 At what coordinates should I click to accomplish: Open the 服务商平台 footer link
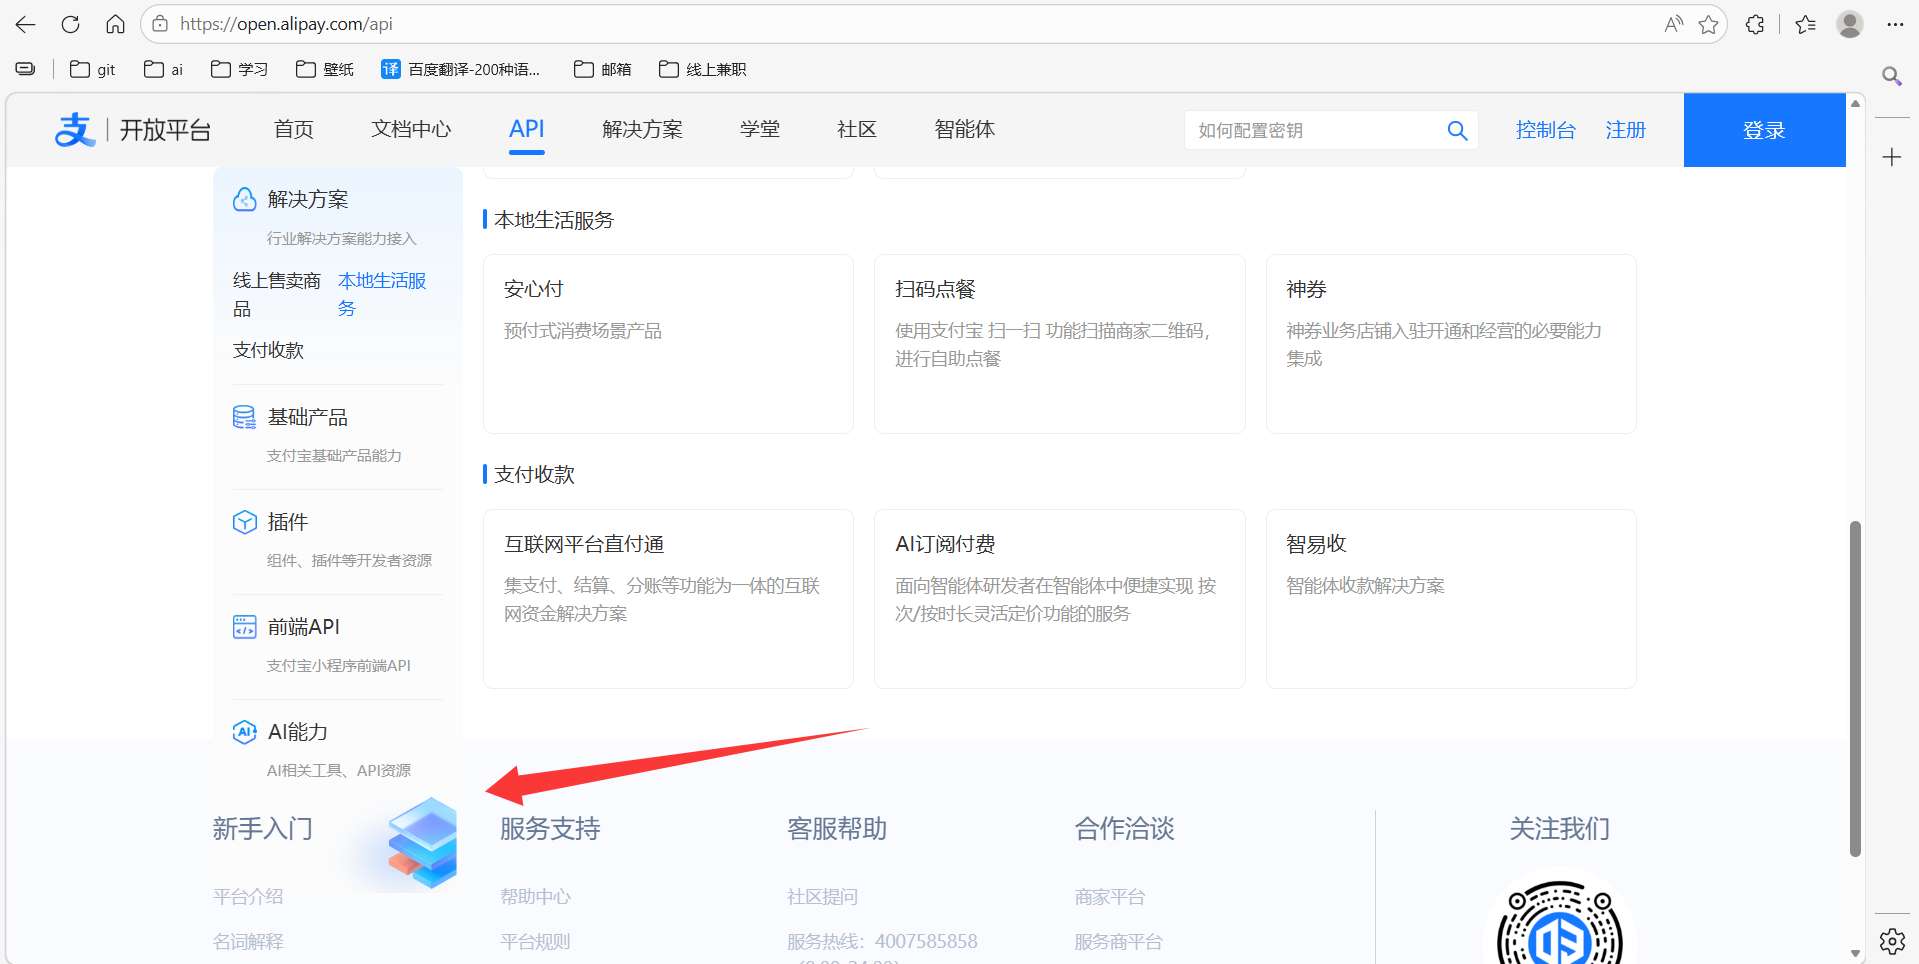1118,942
